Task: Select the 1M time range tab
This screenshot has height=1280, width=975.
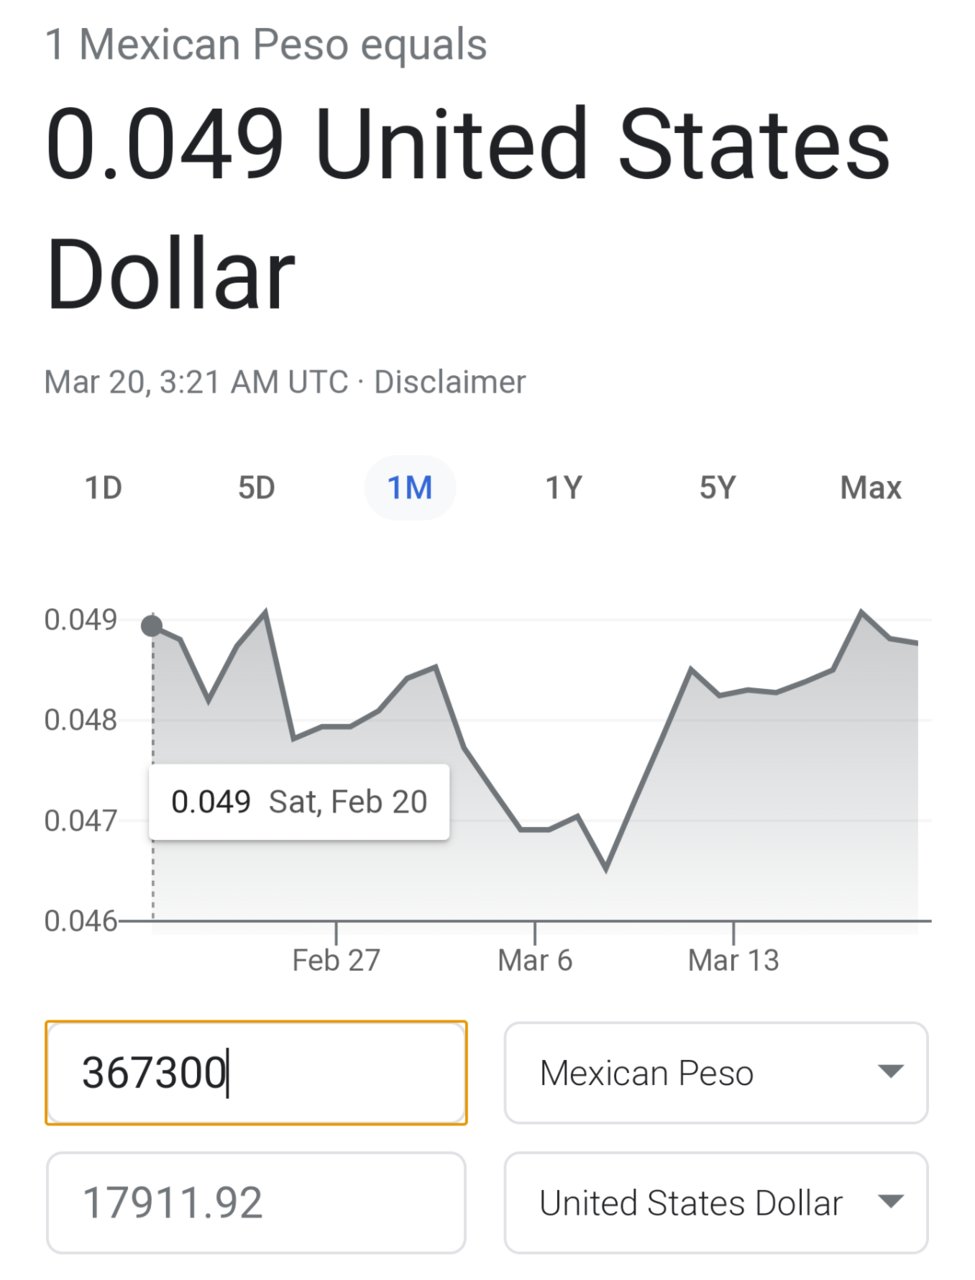Action: (x=410, y=488)
